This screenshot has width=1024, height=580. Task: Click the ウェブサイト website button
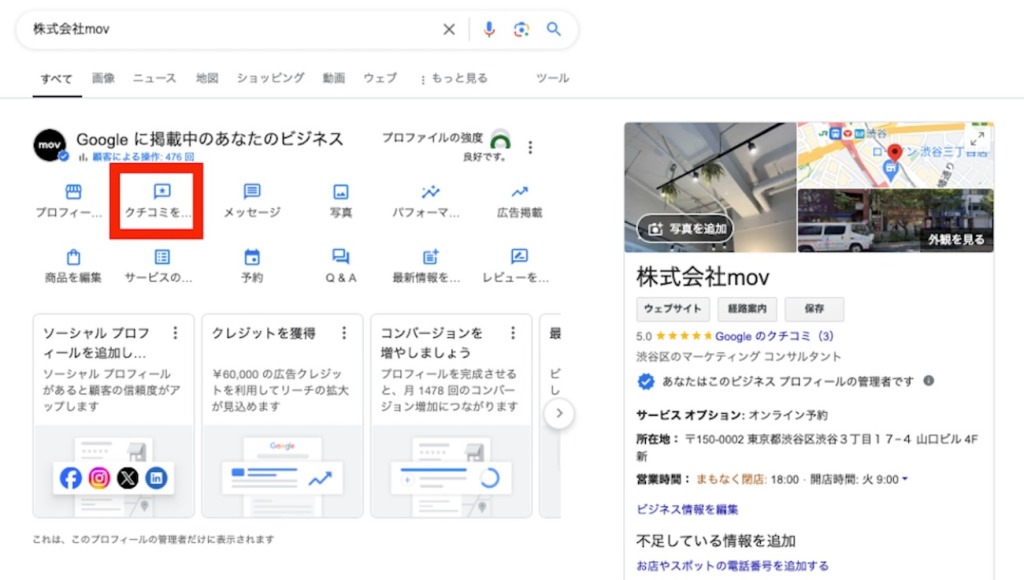coord(672,309)
